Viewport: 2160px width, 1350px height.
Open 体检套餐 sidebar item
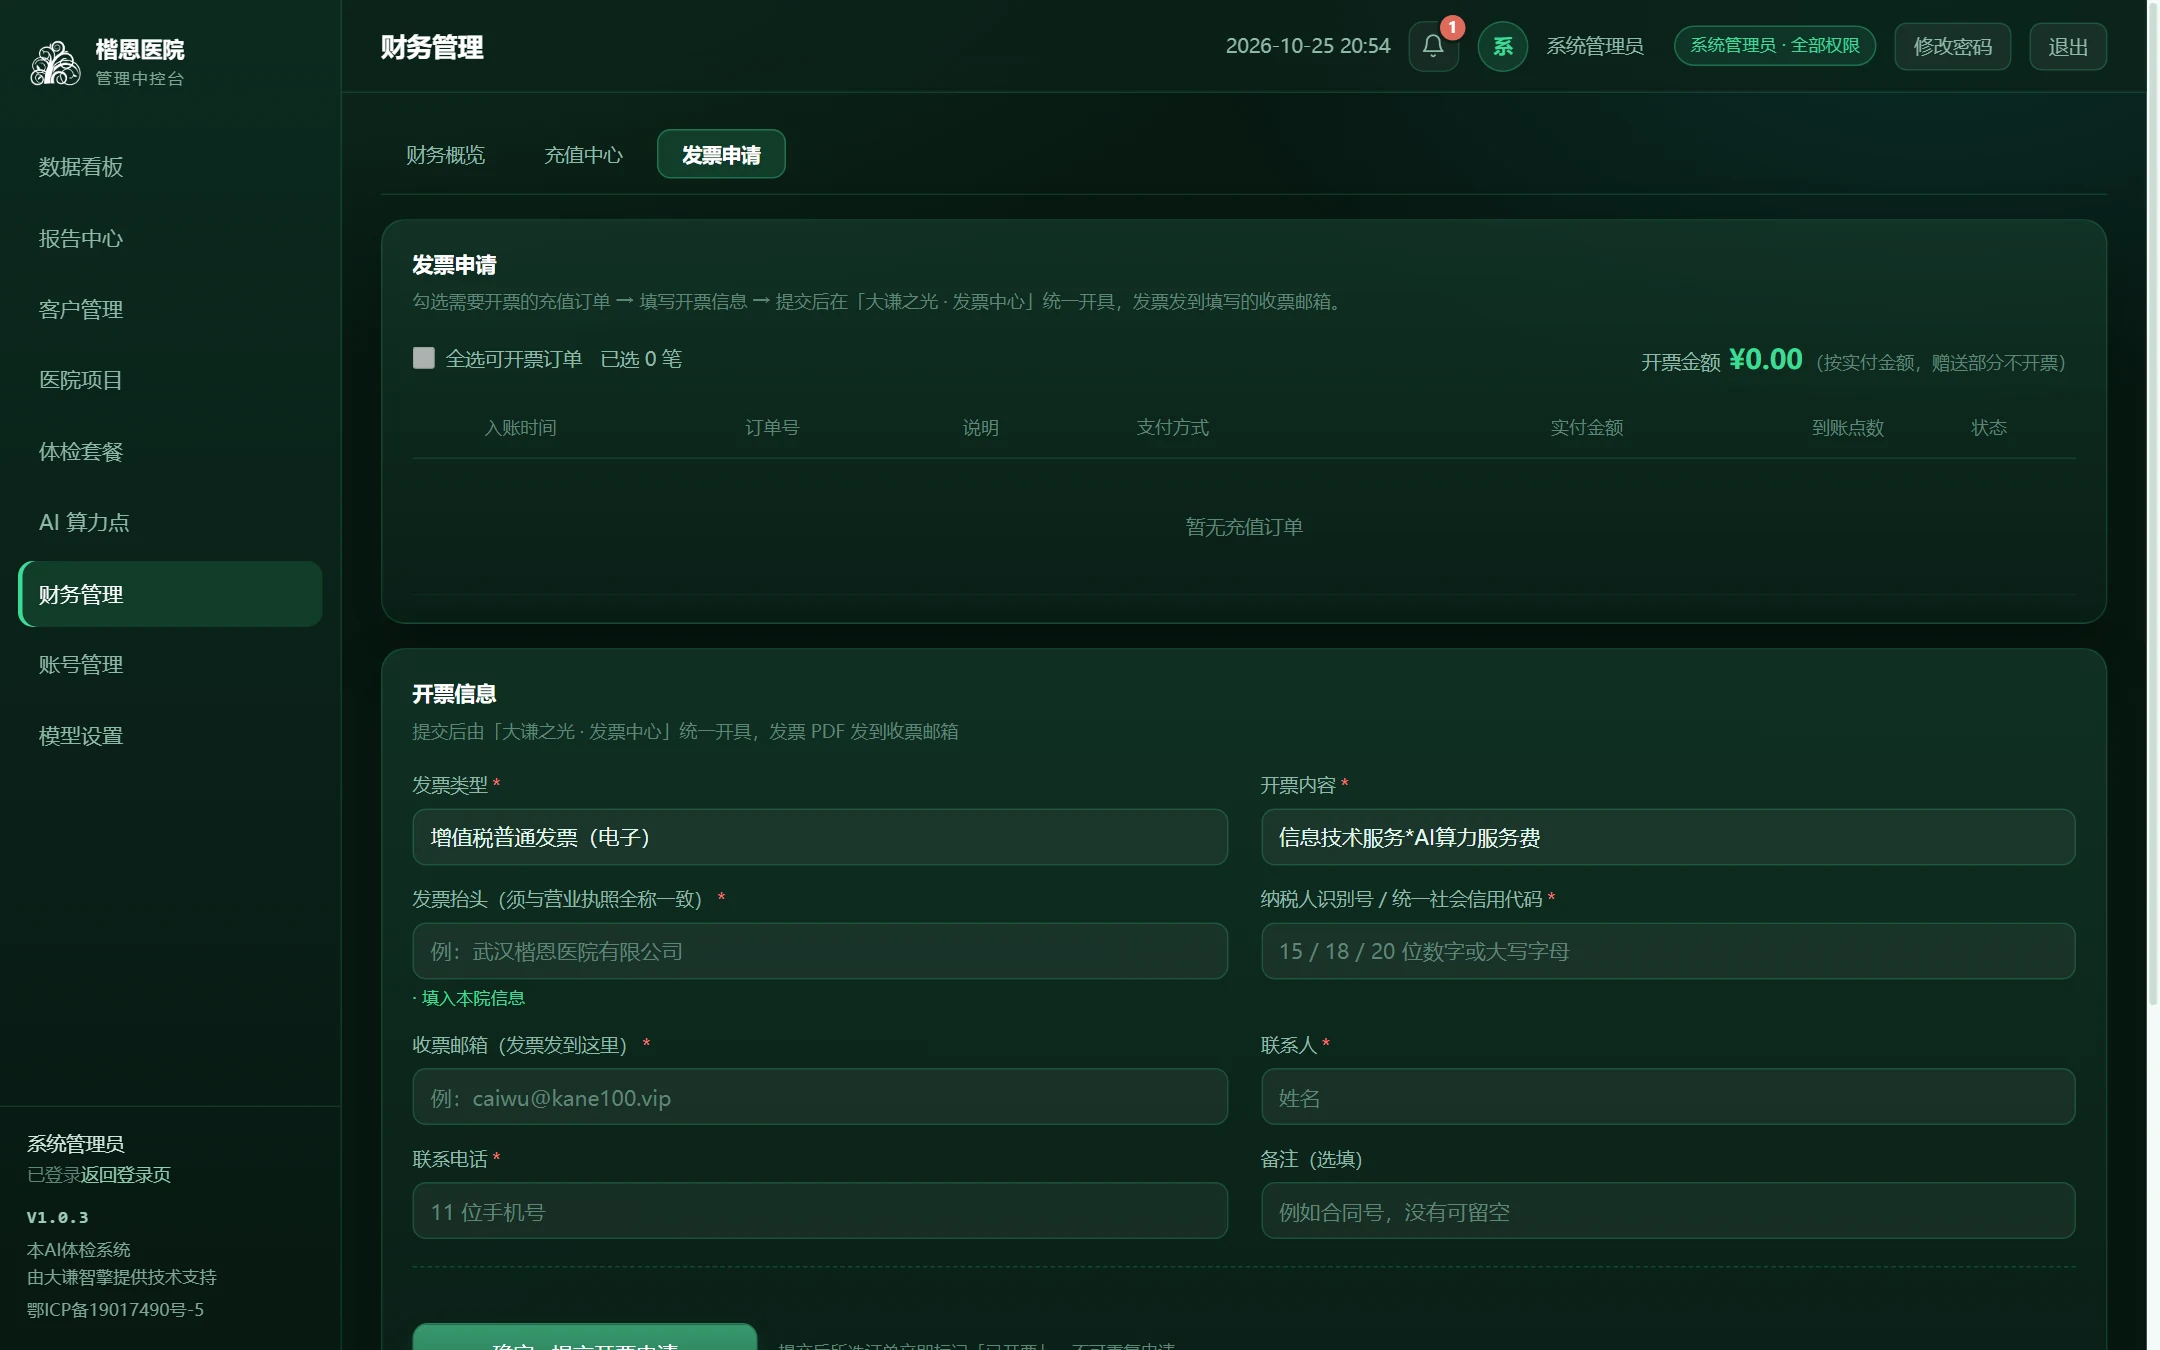pos(170,451)
